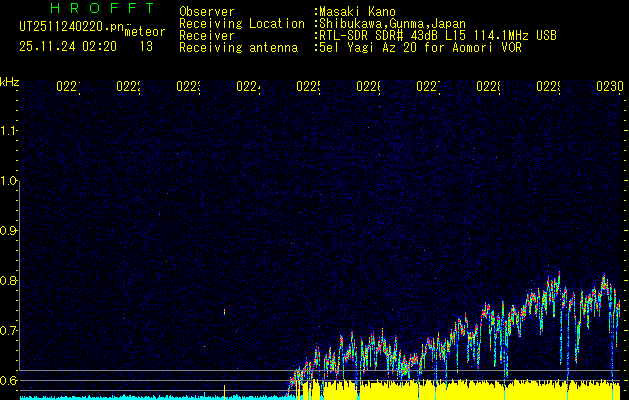Click the RTL-SDR receiver description line

point(437,35)
